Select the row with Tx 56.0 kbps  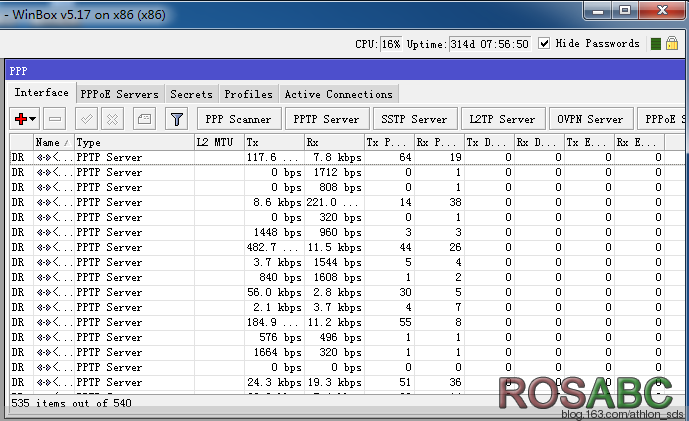(x=347, y=292)
